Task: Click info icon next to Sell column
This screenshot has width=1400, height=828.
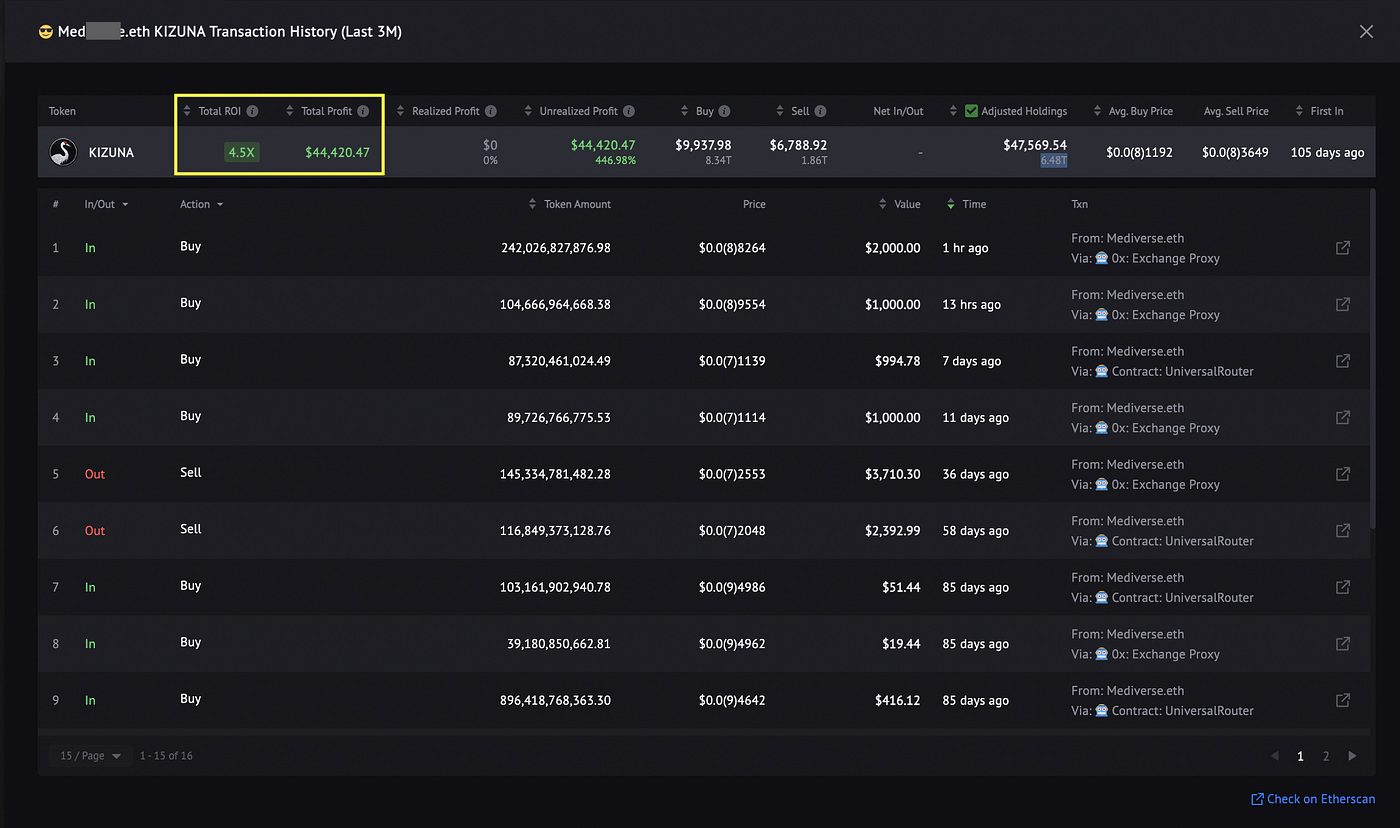Action: [x=820, y=111]
